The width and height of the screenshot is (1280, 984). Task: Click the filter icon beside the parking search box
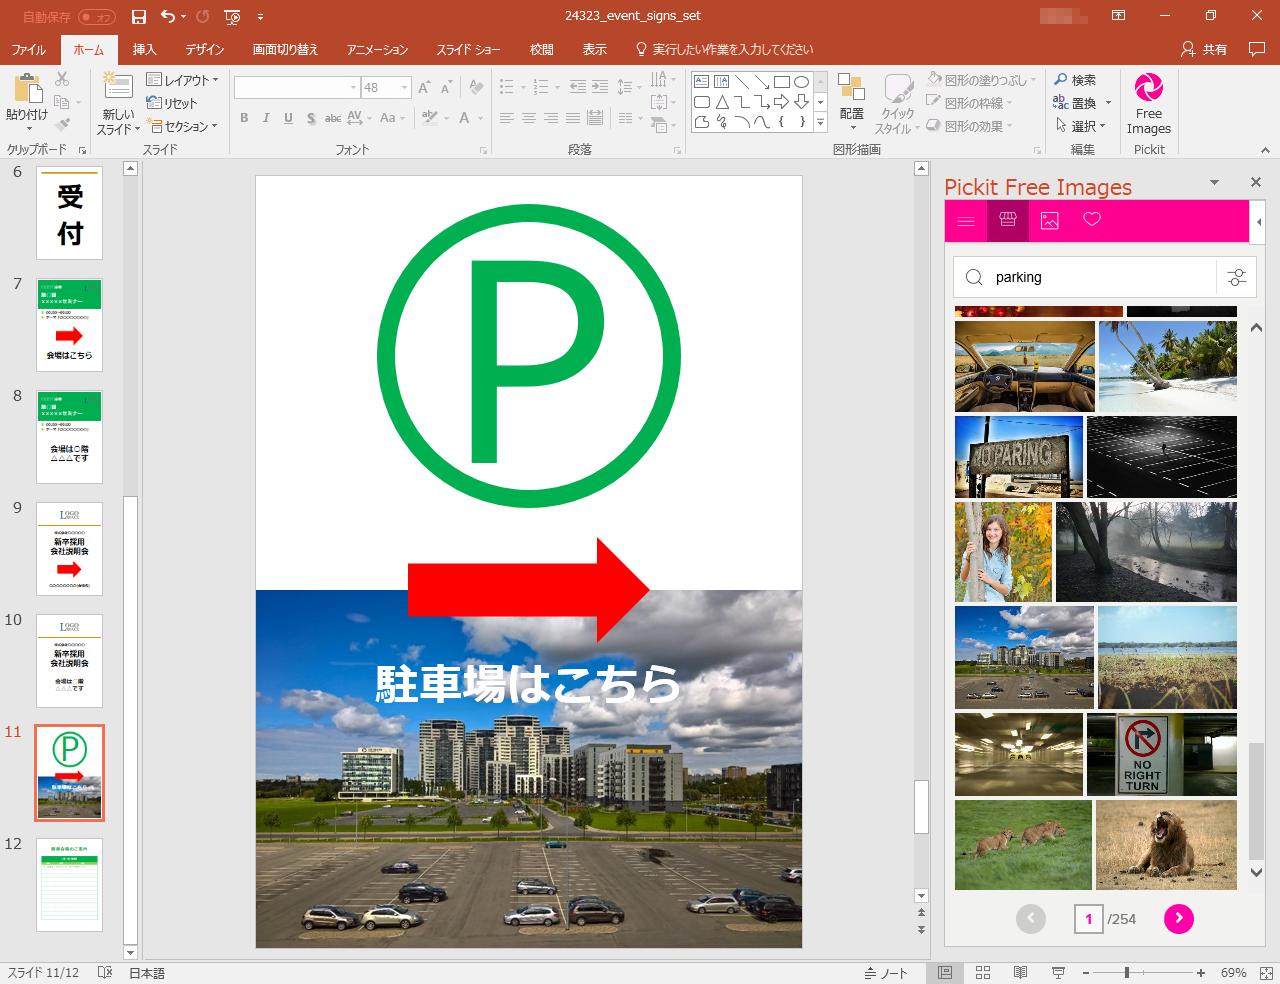pyautogui.click(x=1236, y=277)
